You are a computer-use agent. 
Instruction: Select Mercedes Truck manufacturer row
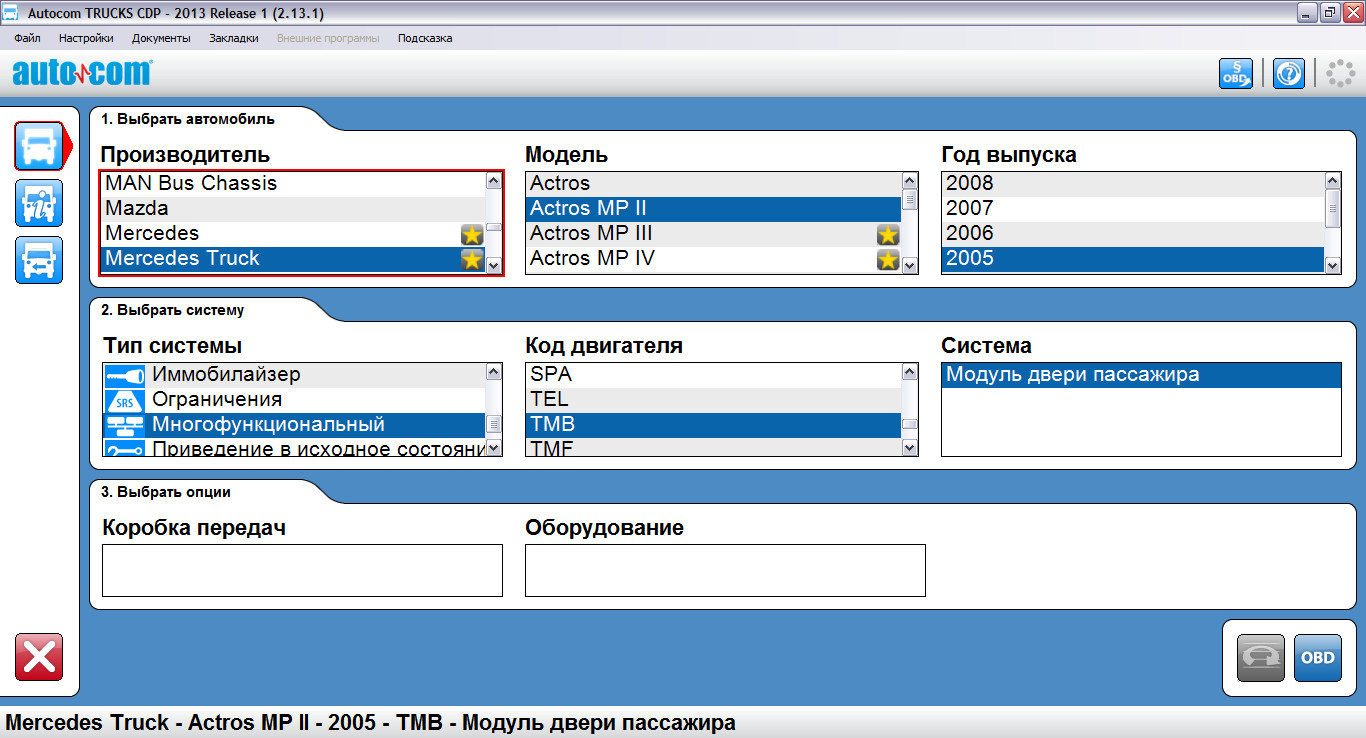pyautogui.click(x=293, y=258)
